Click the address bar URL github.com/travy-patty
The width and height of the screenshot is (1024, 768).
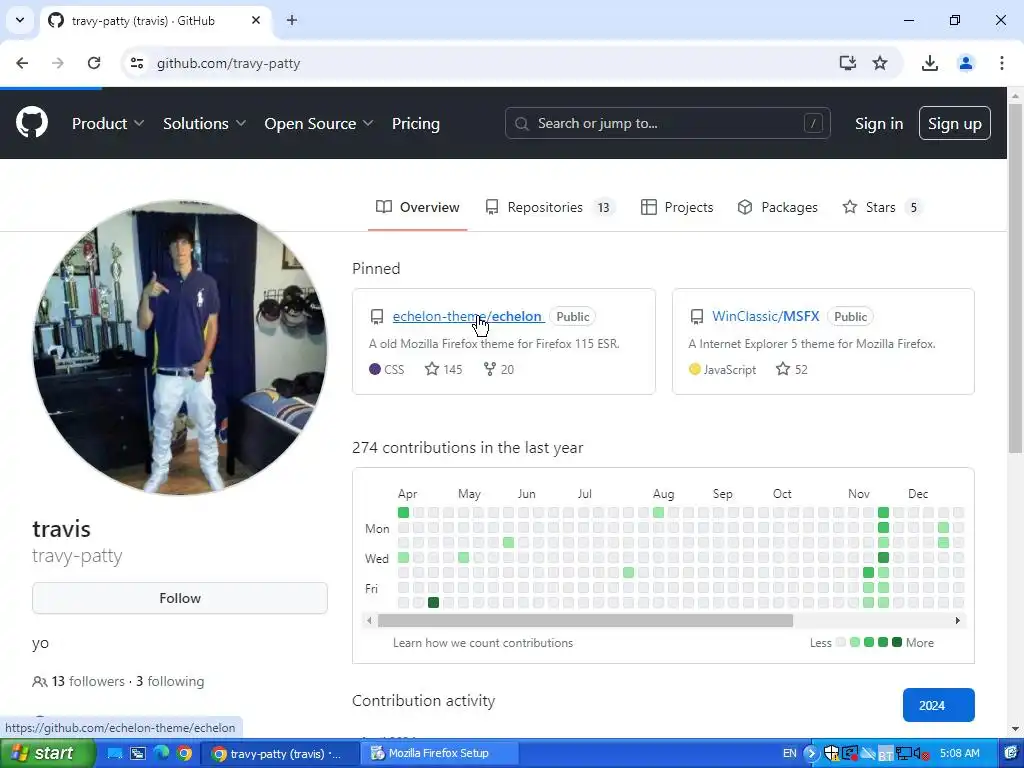pos(229,63)
